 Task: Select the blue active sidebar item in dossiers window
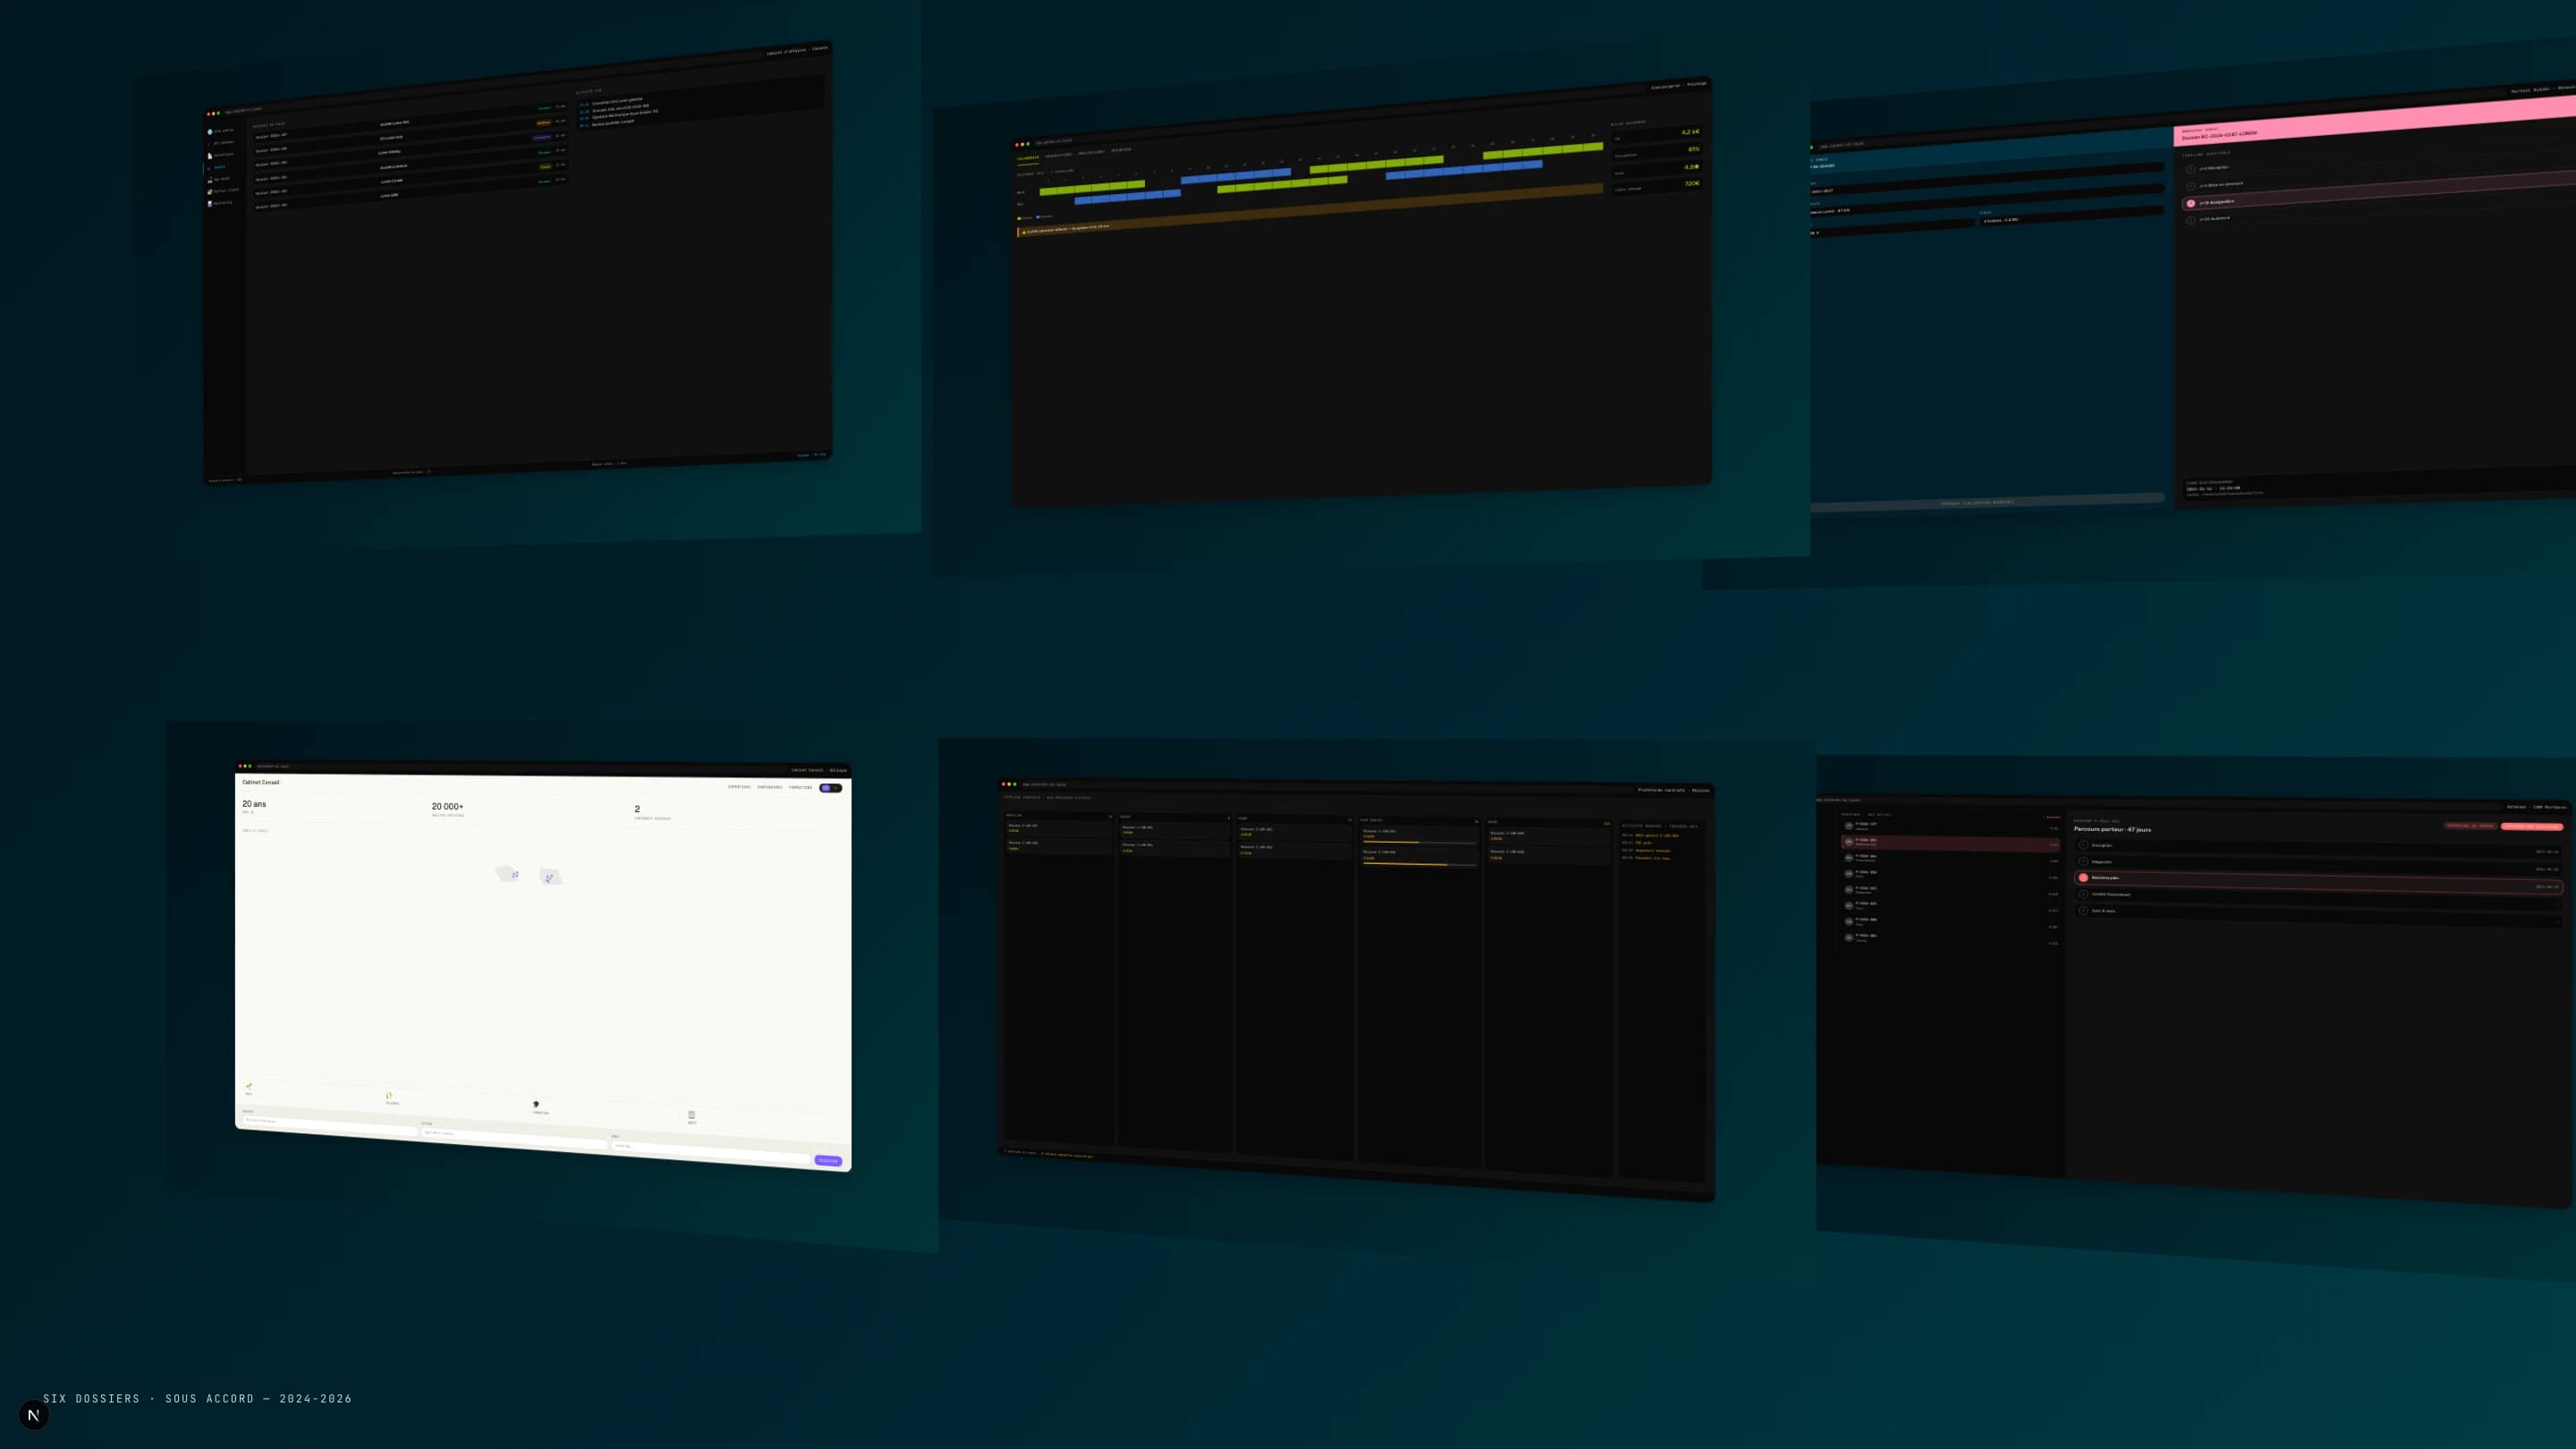[x=219, y=167]
